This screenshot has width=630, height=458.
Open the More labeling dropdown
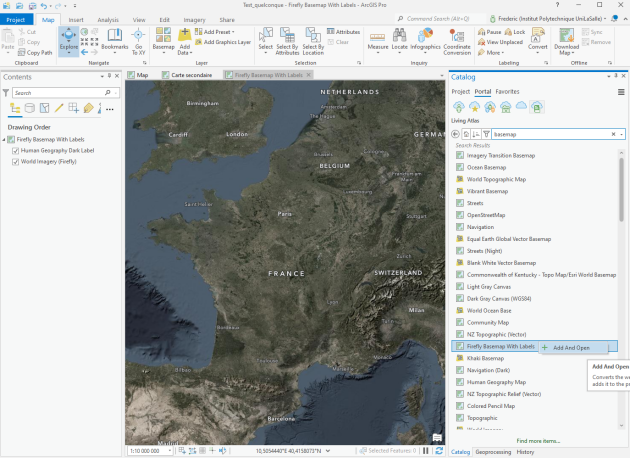click(491, 53)
